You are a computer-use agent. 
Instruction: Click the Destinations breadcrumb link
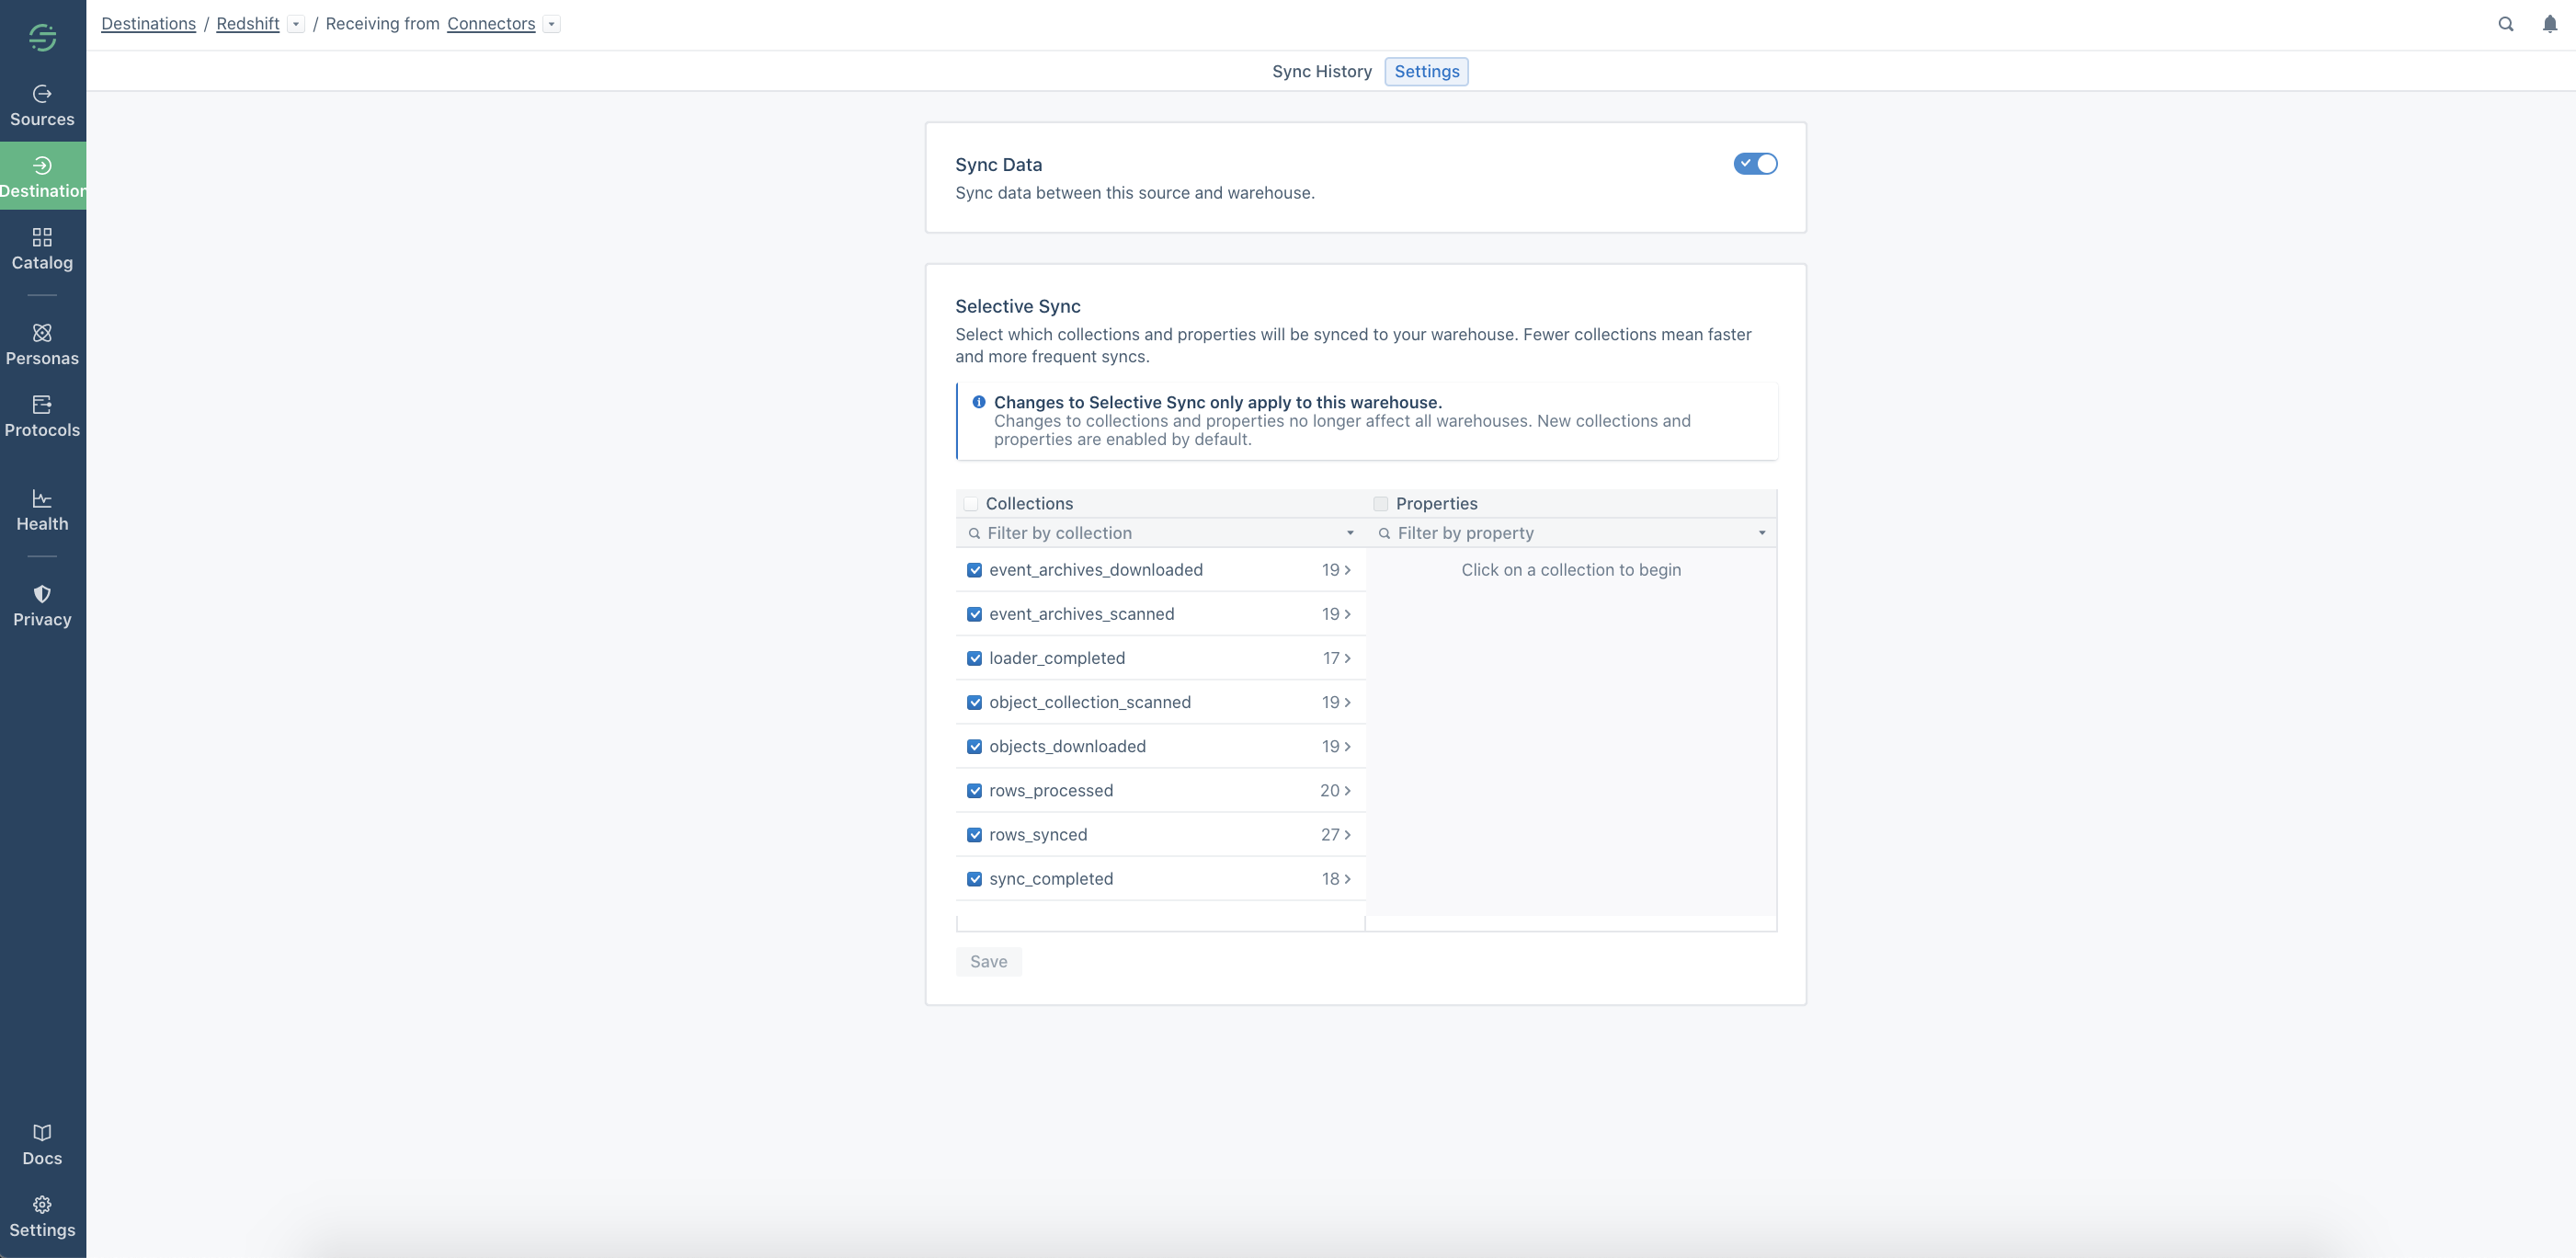pyautogui.click(x=148, y=24)
